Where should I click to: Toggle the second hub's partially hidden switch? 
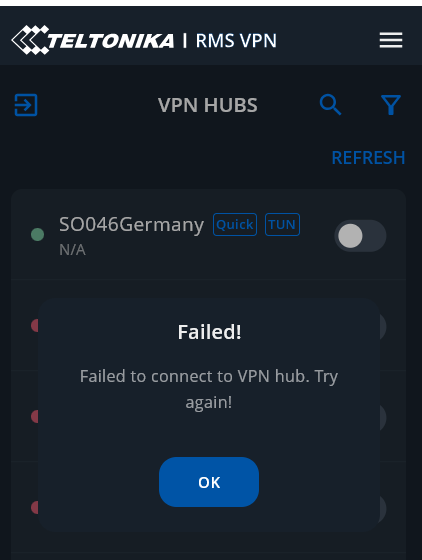click(383, 327)
